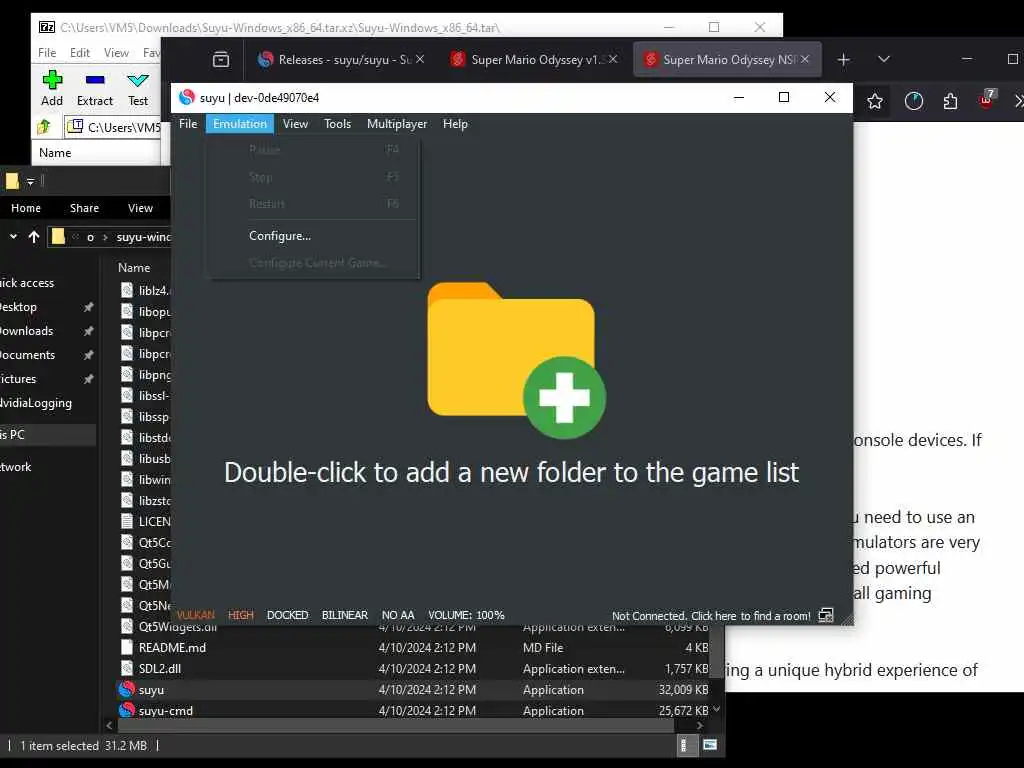Toggle the HIGH GPU accuracy button
1024x768 pixels.
[240, 615]
